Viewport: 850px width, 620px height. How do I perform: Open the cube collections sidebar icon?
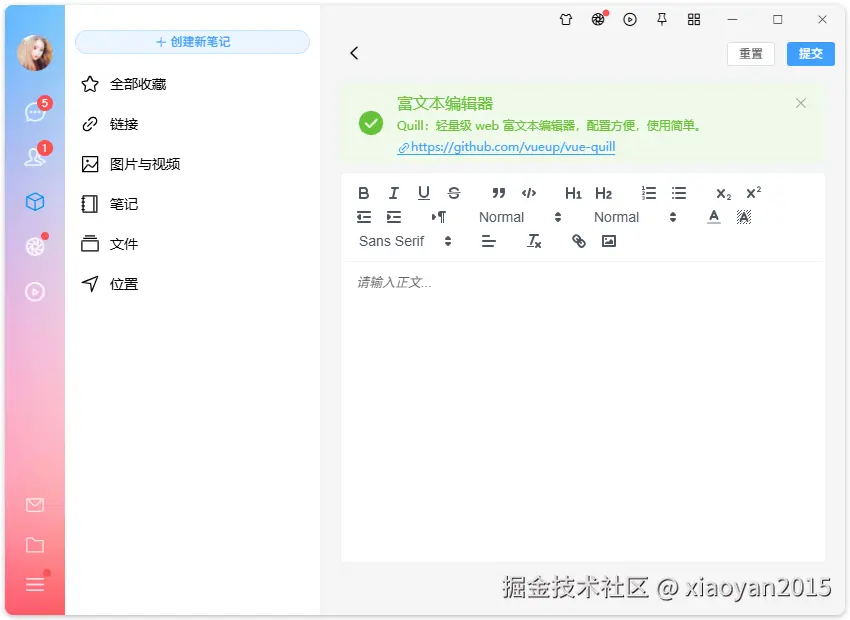(35, 202)
